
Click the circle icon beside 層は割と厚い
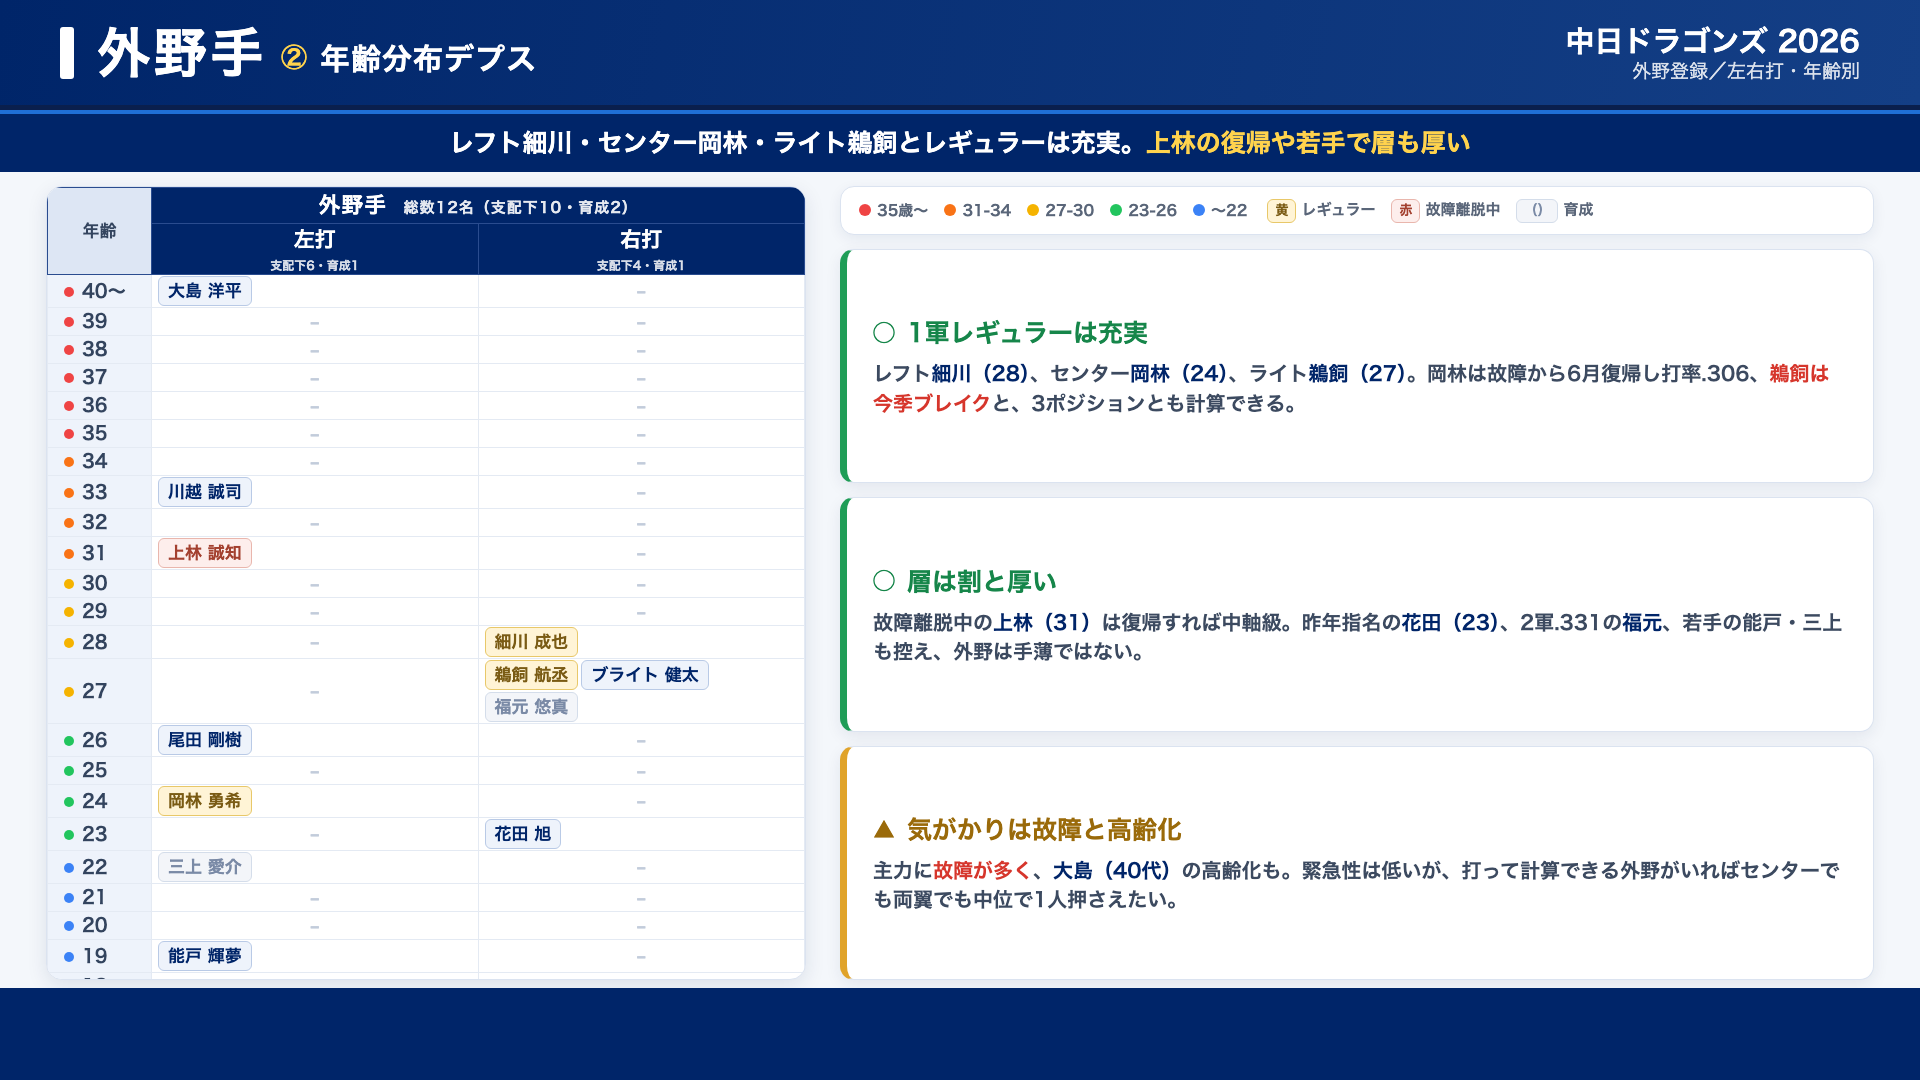pyautogui.click(x=884, y=582)
